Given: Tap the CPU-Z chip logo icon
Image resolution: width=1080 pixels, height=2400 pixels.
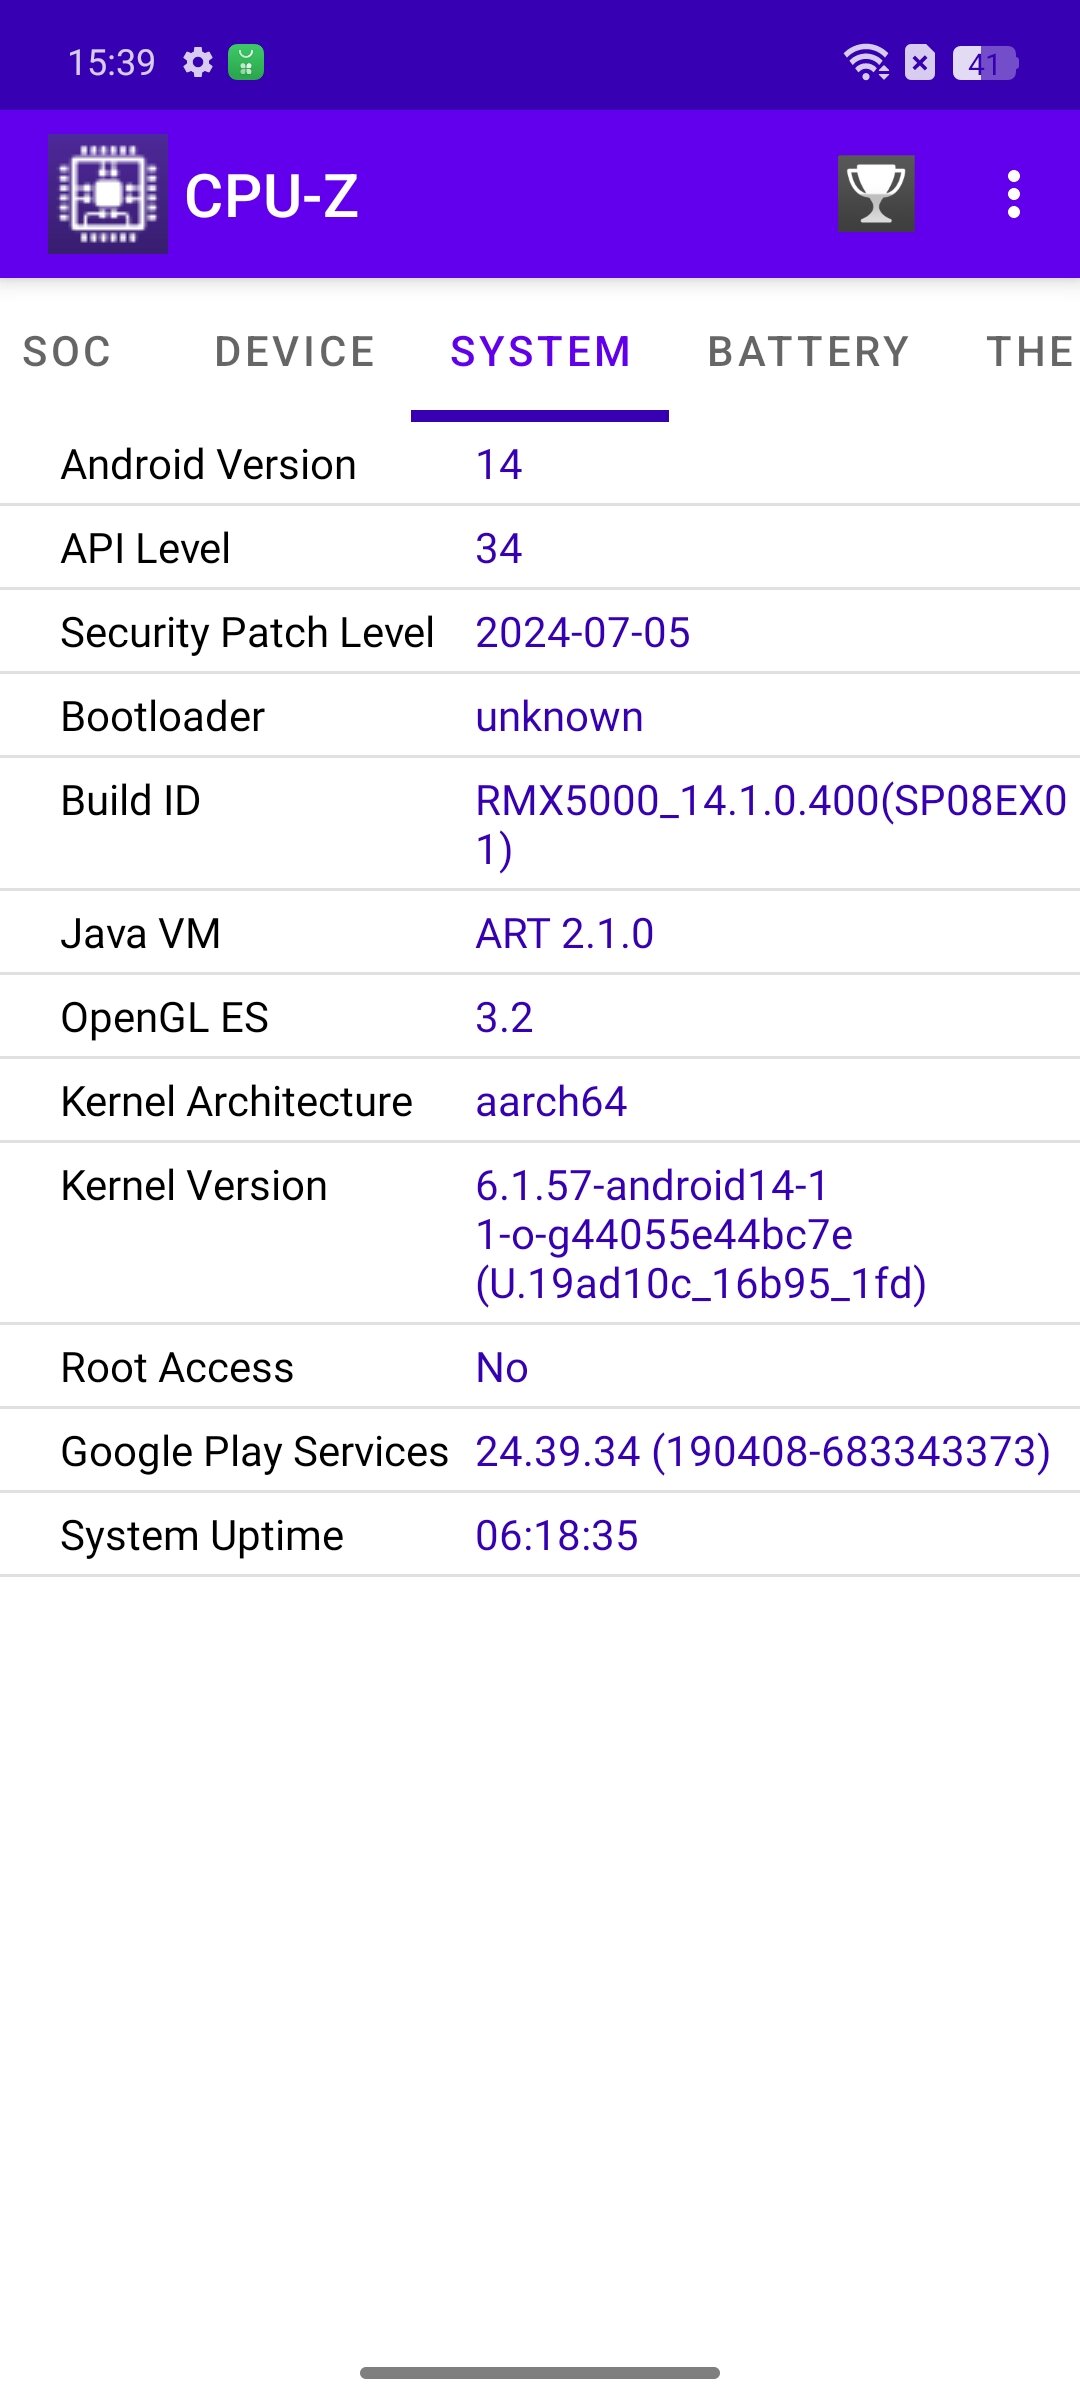Looking at the screenshot, I should [108, 194].
